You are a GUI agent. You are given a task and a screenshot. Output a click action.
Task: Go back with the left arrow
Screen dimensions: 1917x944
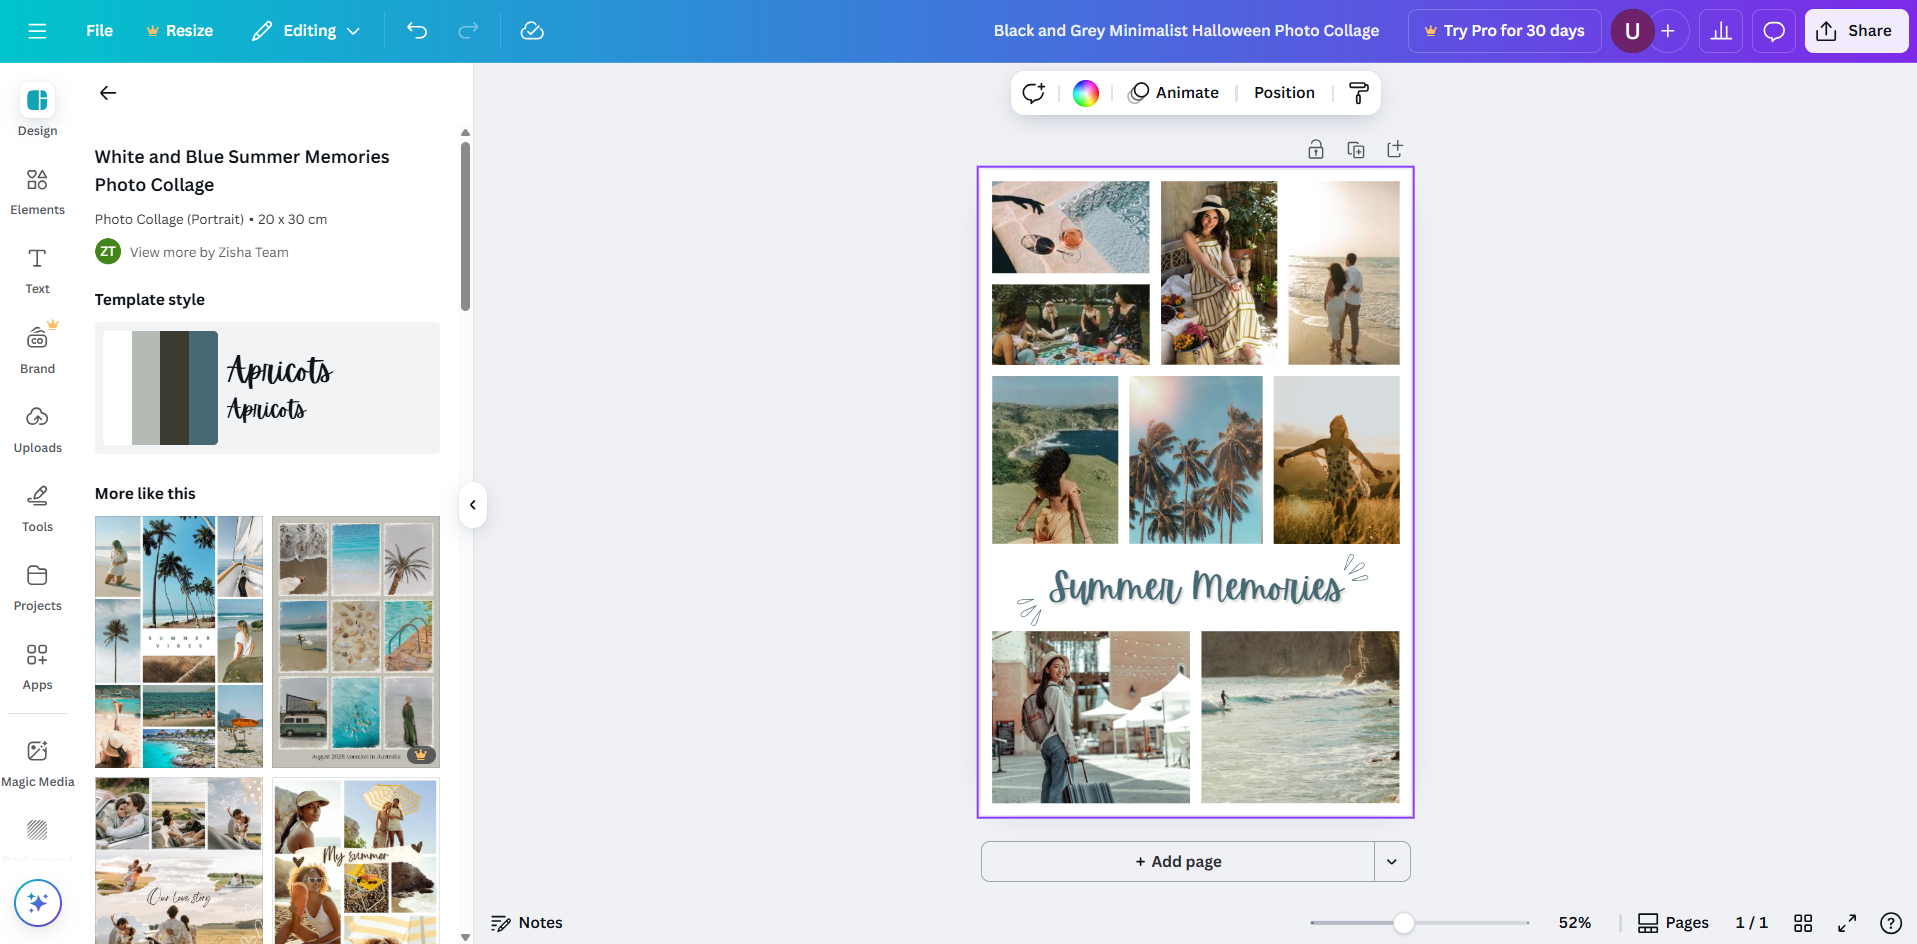108,93
